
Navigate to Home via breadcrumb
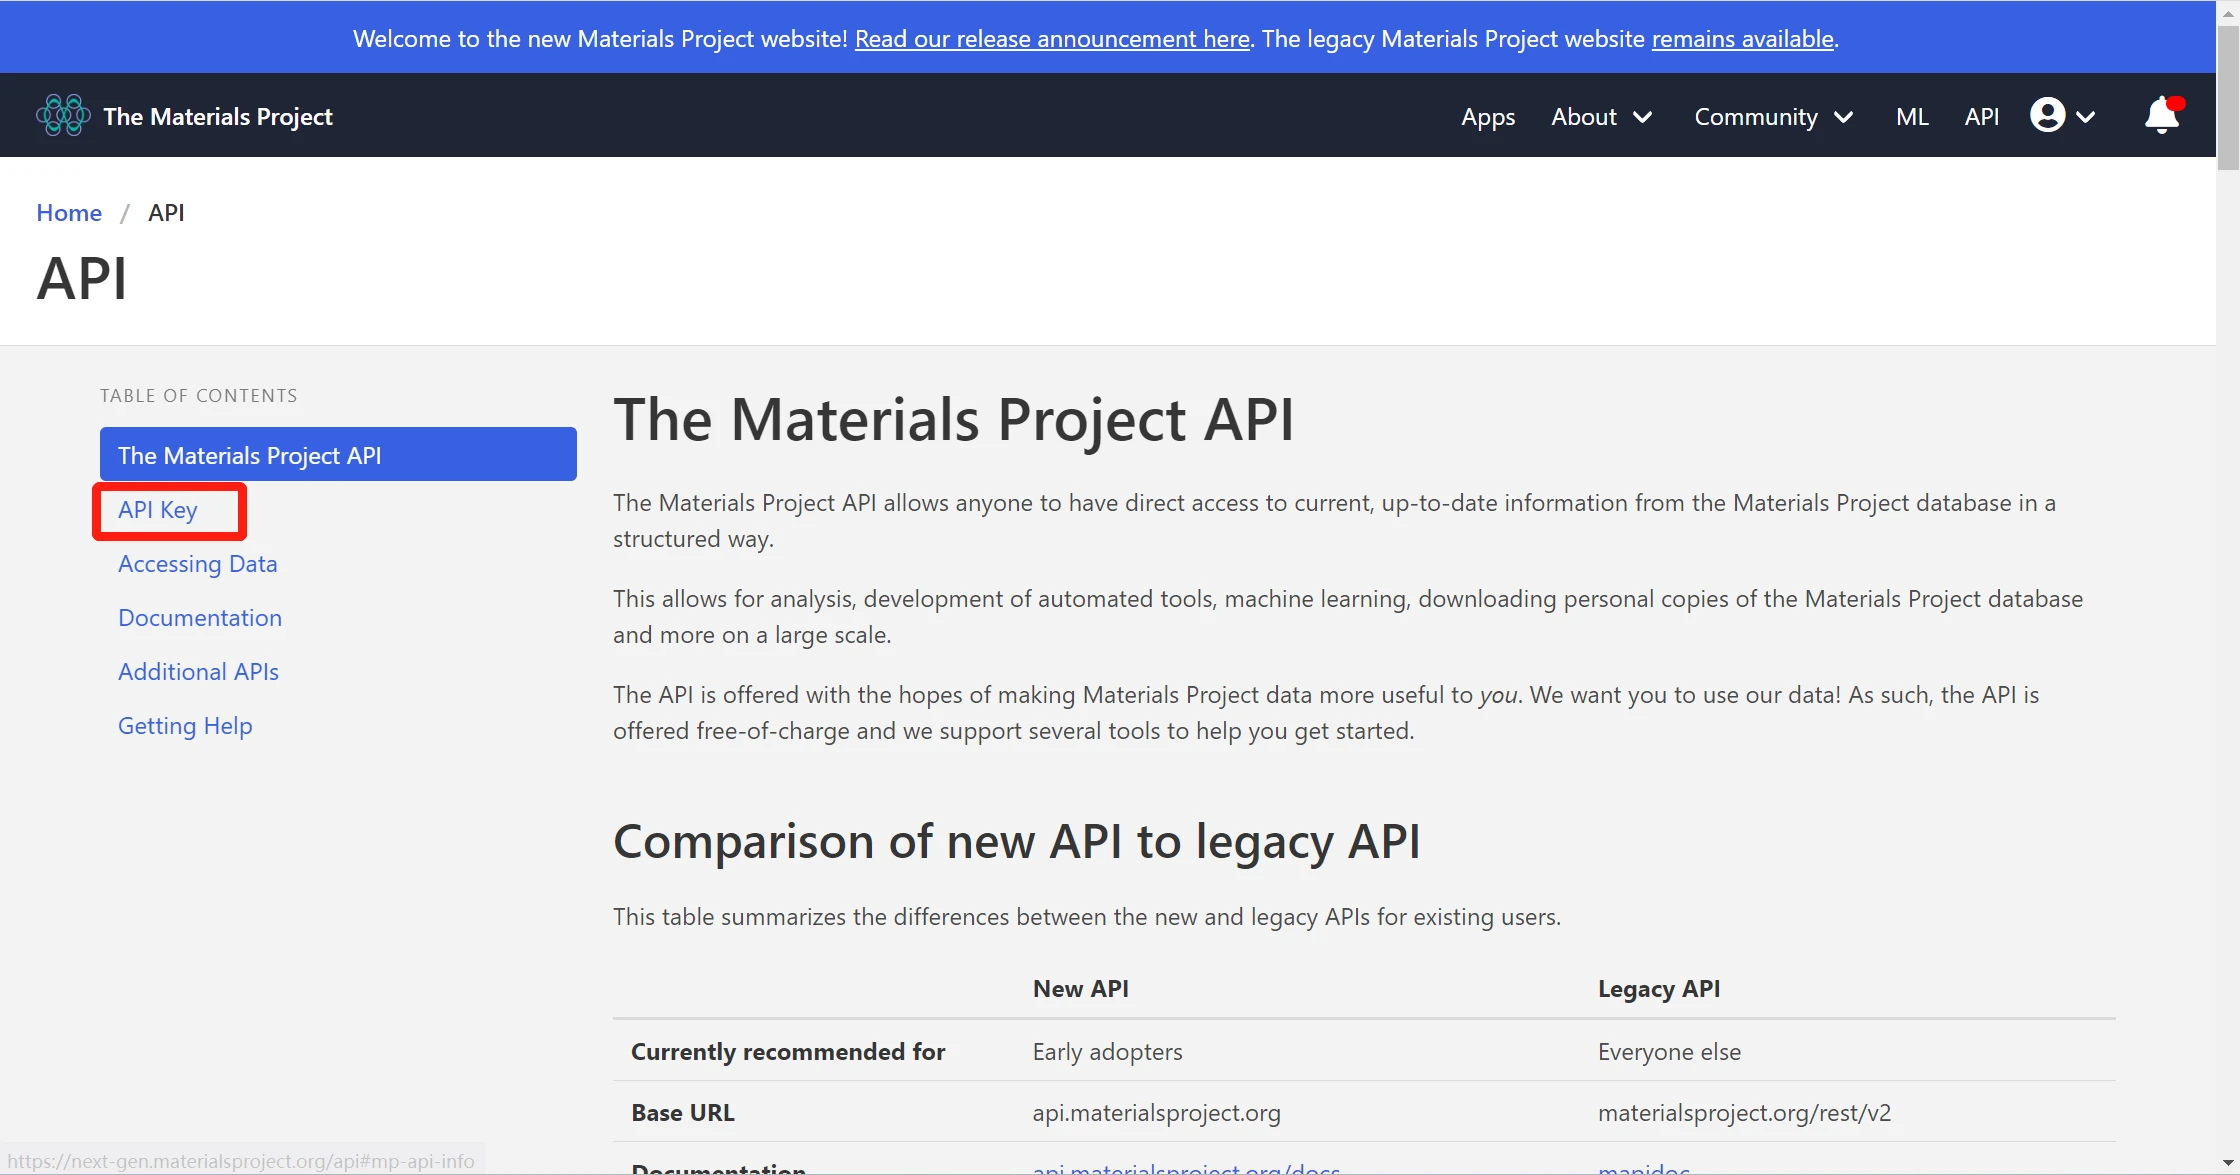68,212
